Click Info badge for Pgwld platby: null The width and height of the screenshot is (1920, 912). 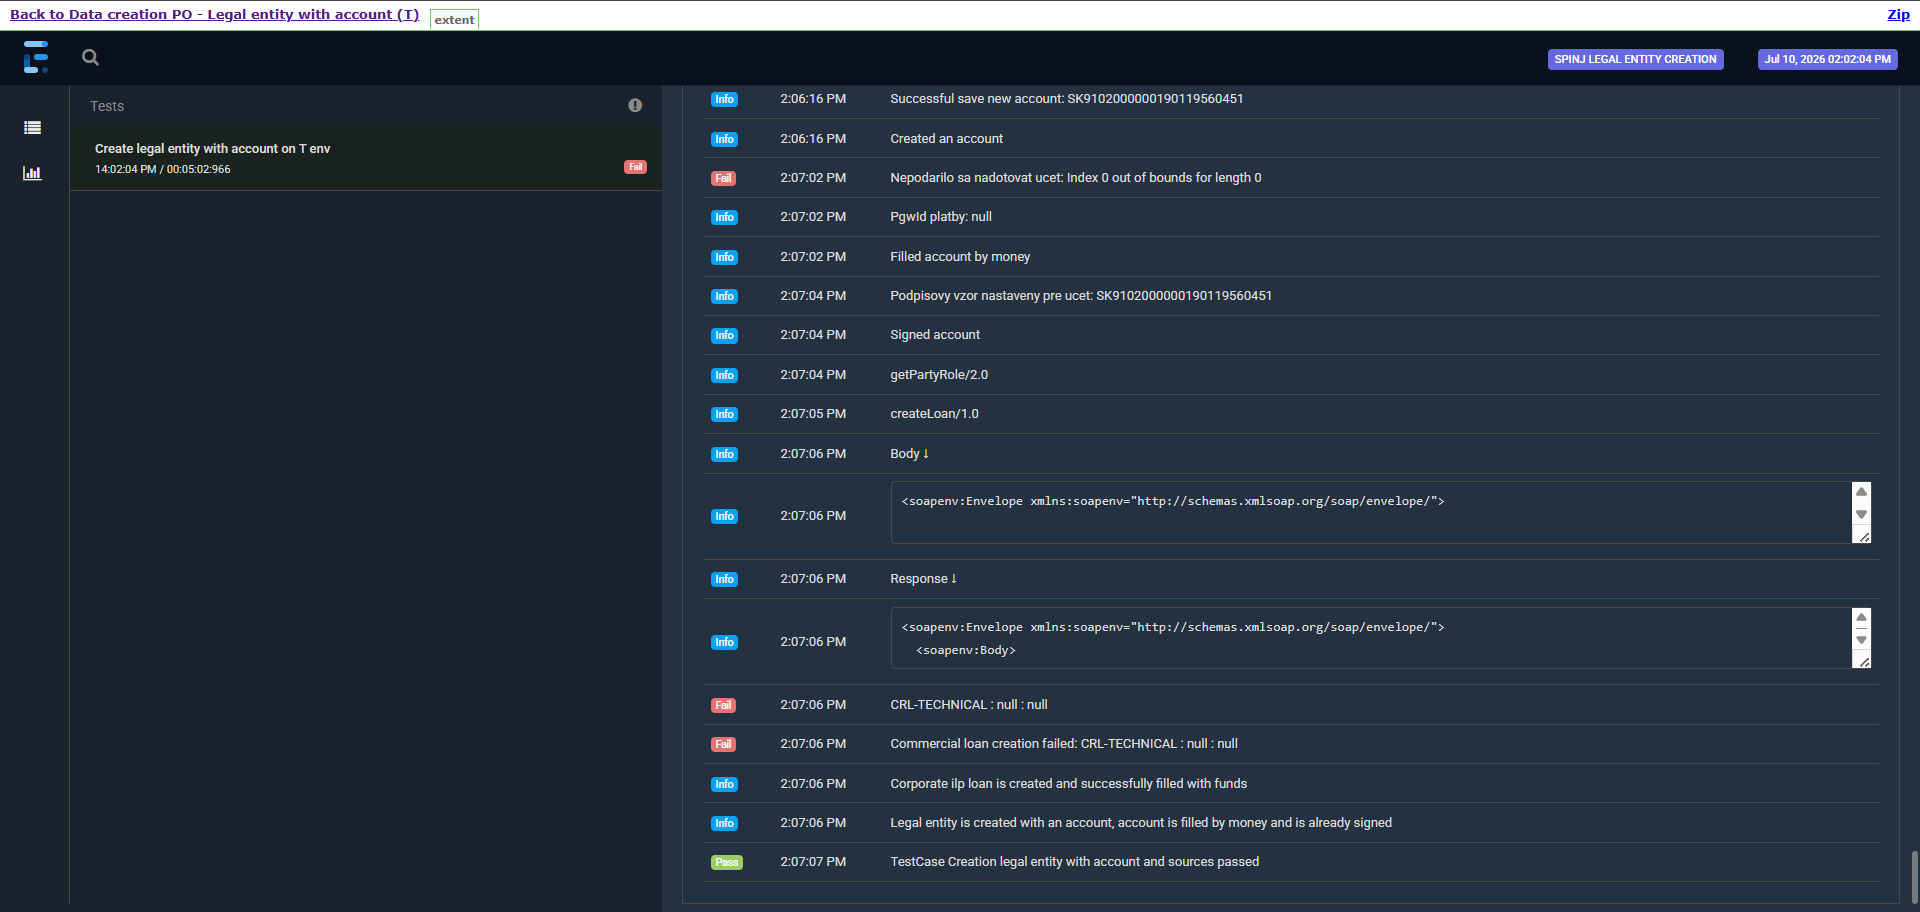(x=724, y=217)
